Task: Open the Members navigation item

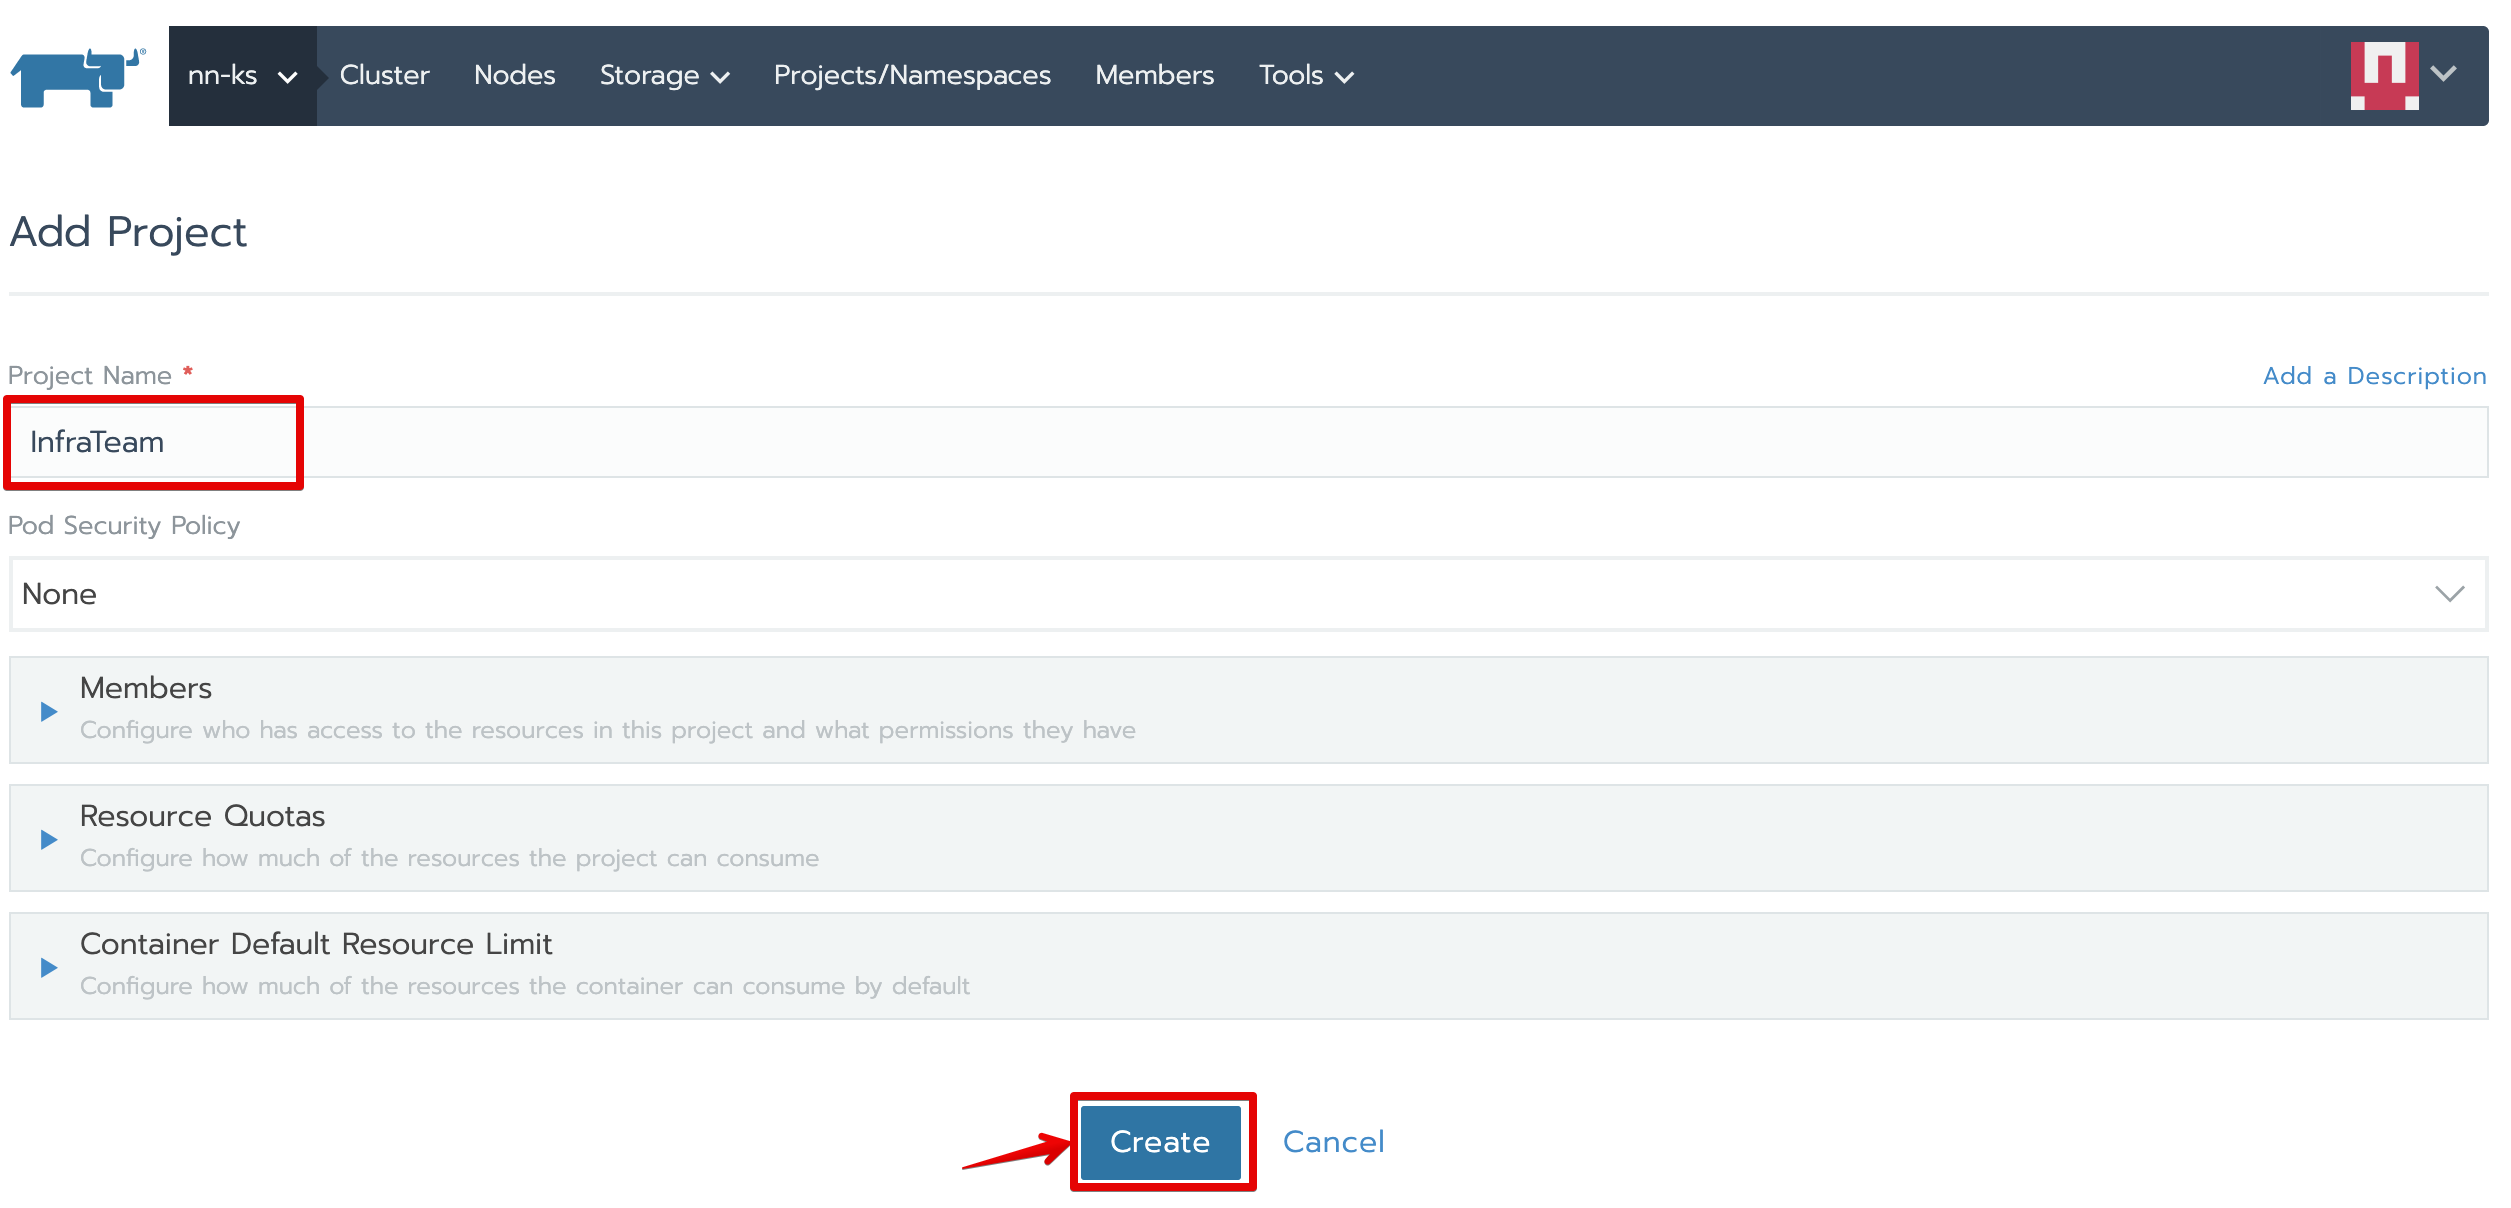Action: tap(1154, 76)
